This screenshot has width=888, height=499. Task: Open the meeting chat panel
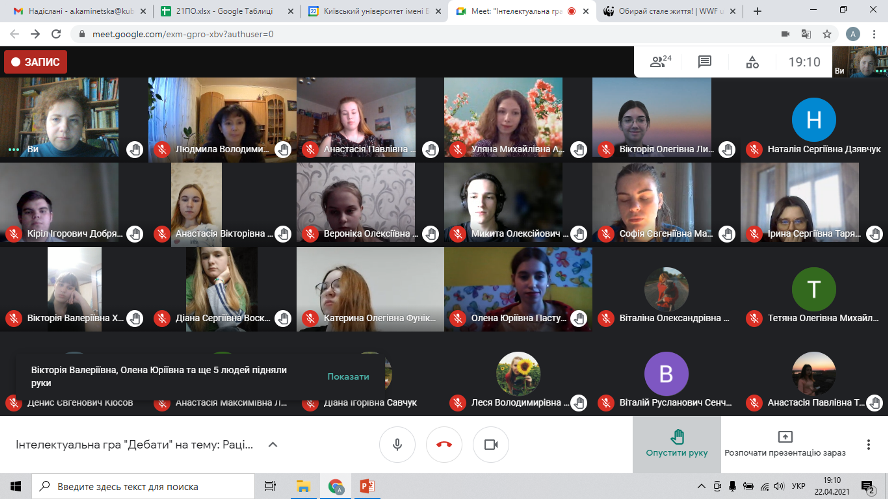tap(705, 61)
